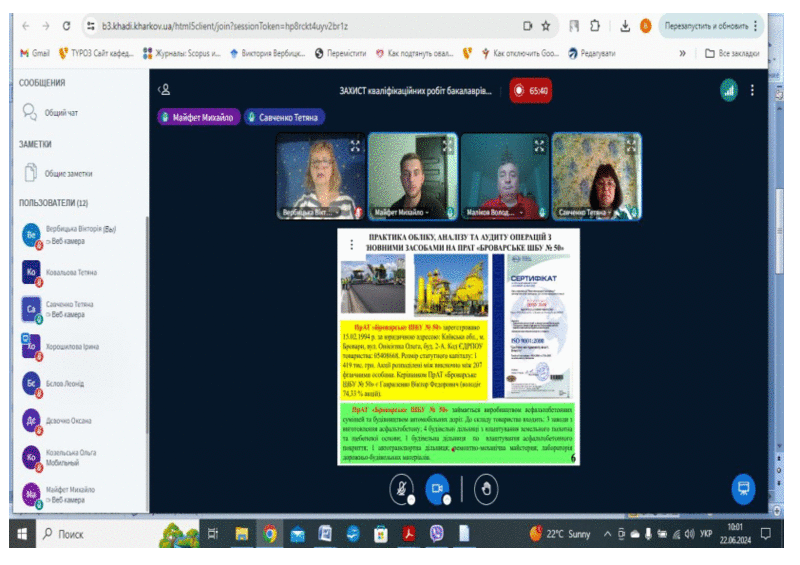This screenshot has height=565, width=800.
Task: Open dropdown on Майфет Михайло webcam label
Action: (x=402, y=212)
